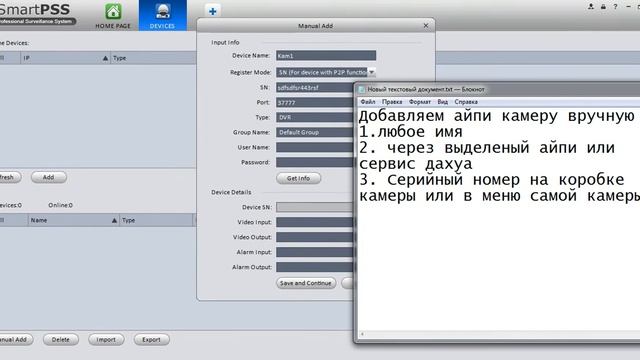The image size is (640, 360).
Task: Click the Device SN field
Action: coord(315,207)
